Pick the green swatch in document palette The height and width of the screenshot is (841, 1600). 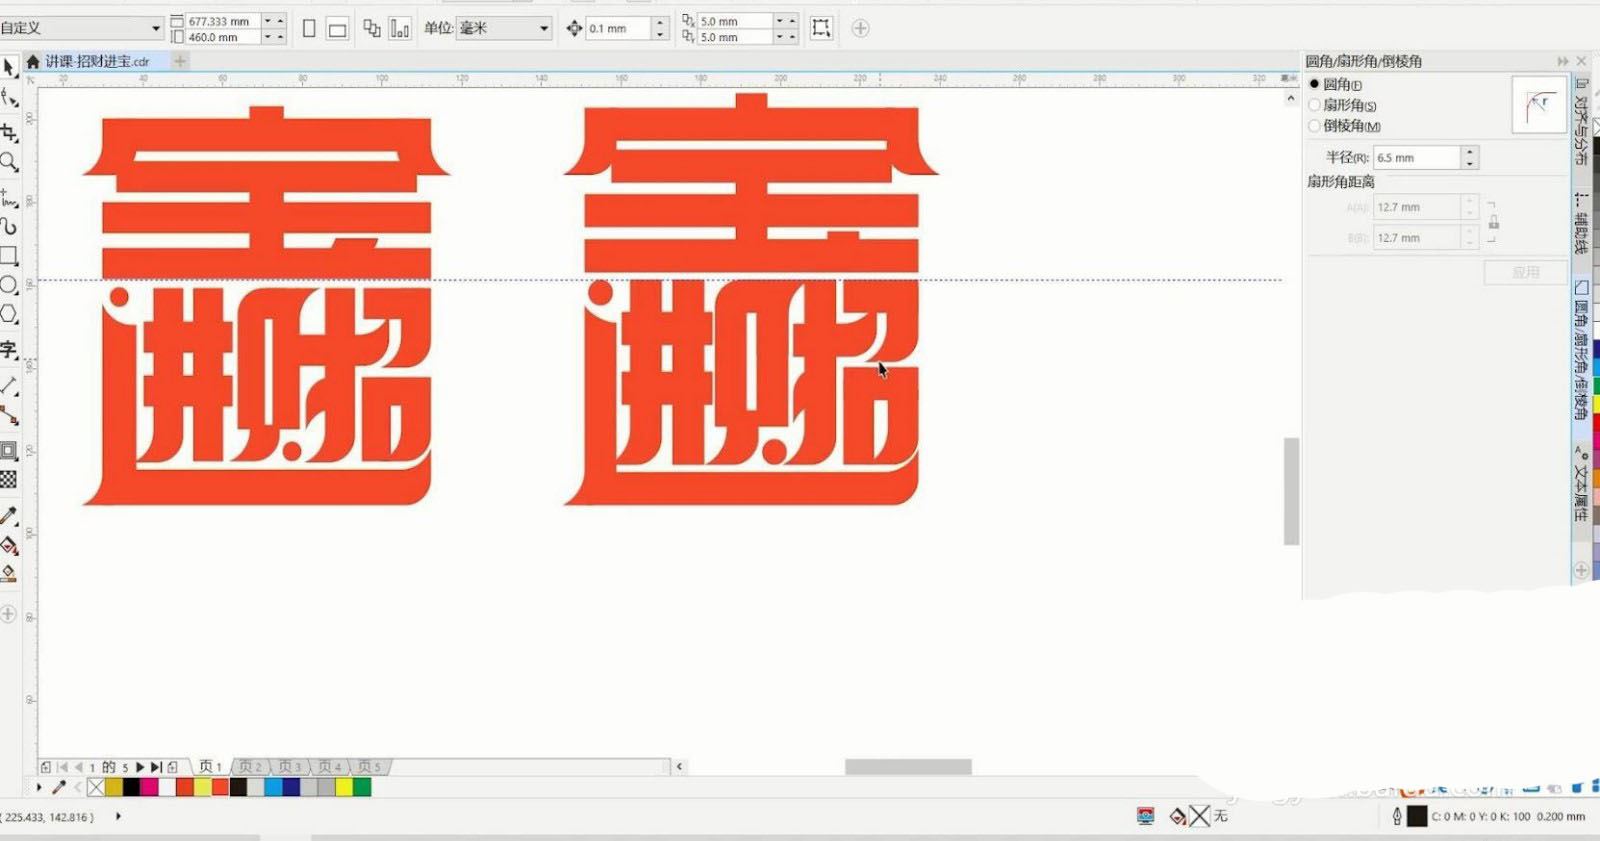[x=362, y=787]
